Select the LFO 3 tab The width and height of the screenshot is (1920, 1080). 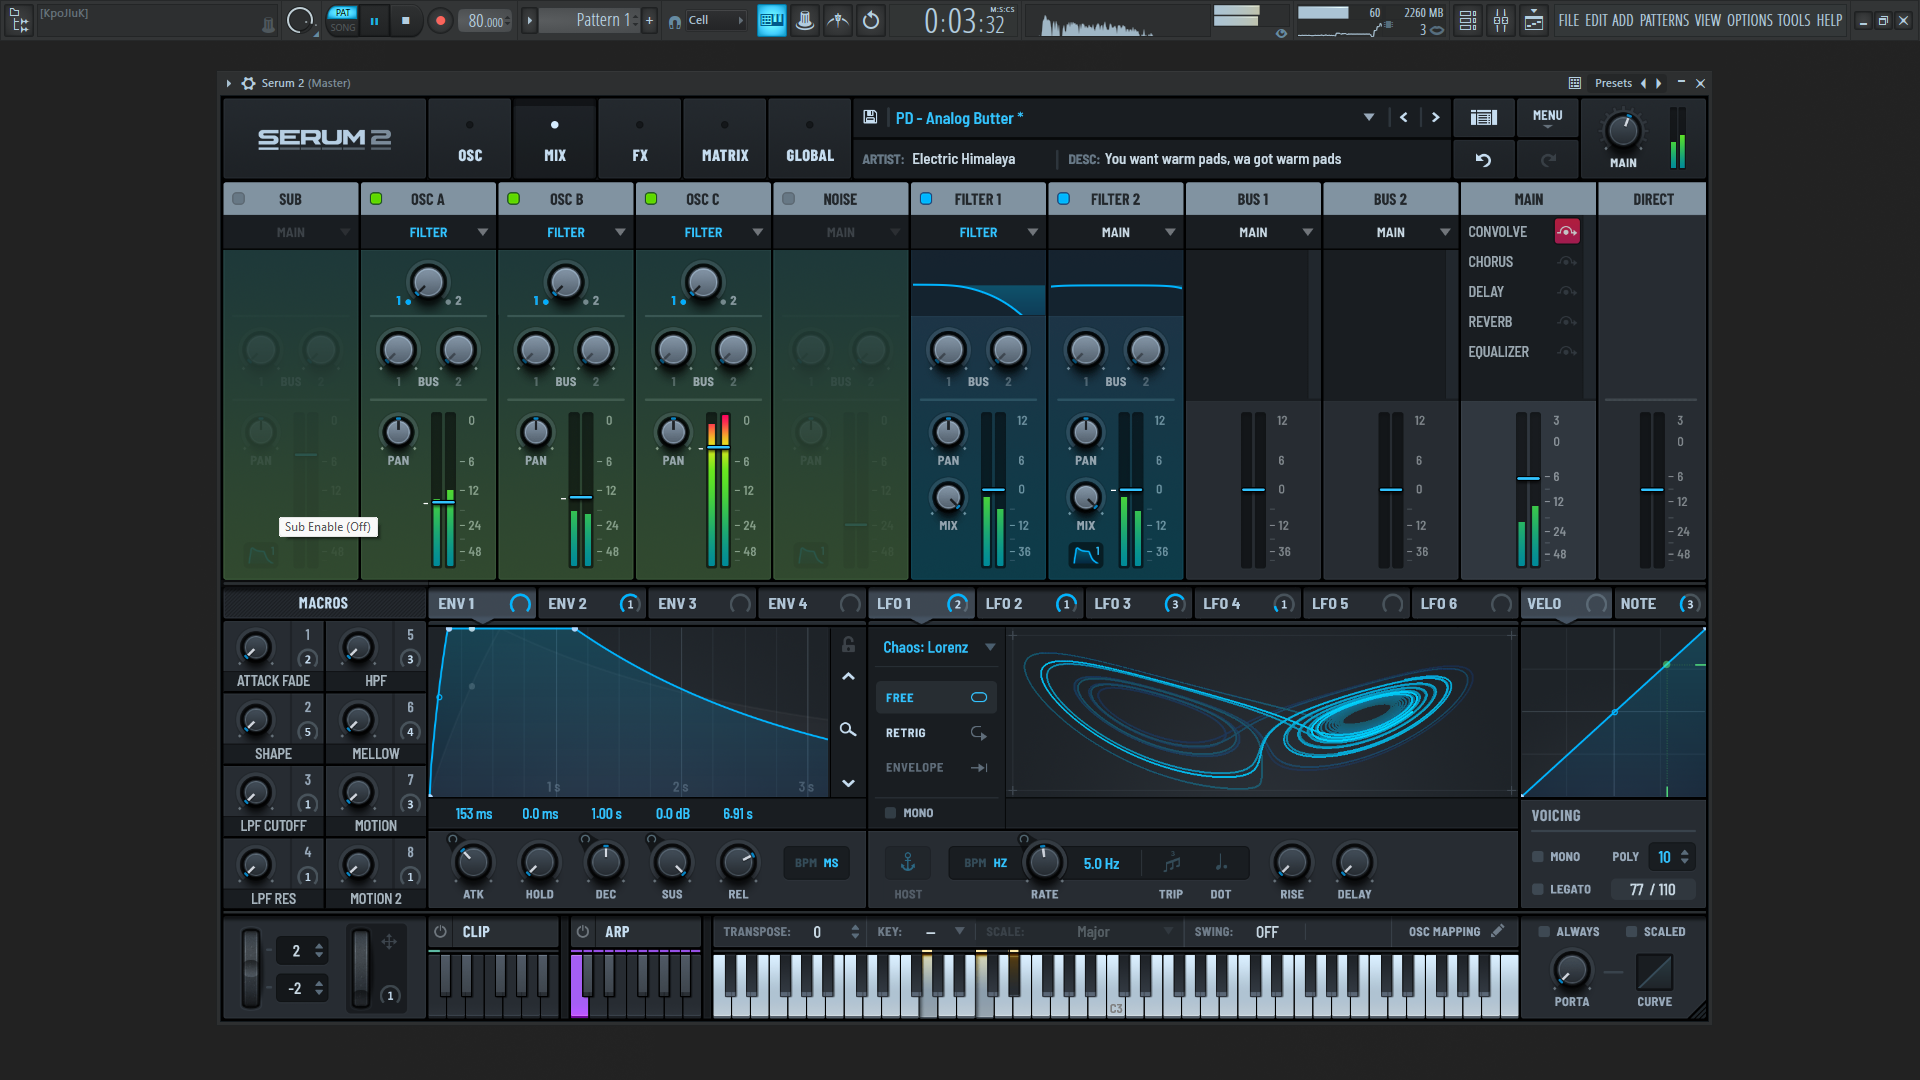[1138, 604]
